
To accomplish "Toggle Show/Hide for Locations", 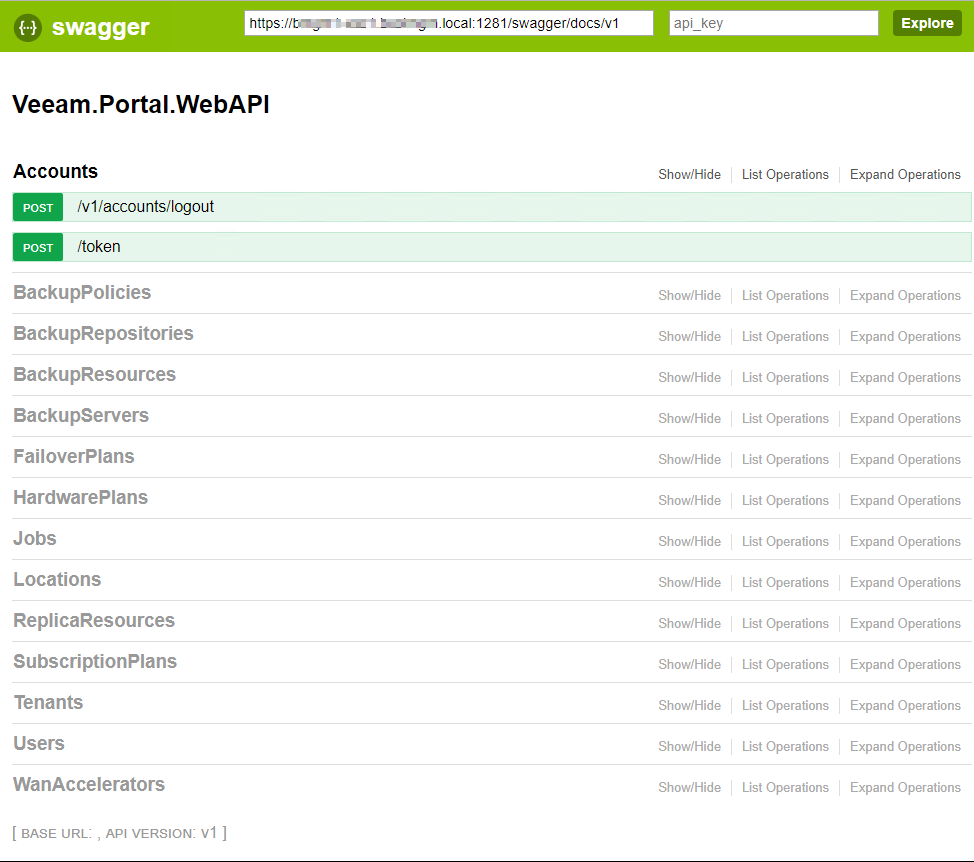I will [x=690, y=583].
